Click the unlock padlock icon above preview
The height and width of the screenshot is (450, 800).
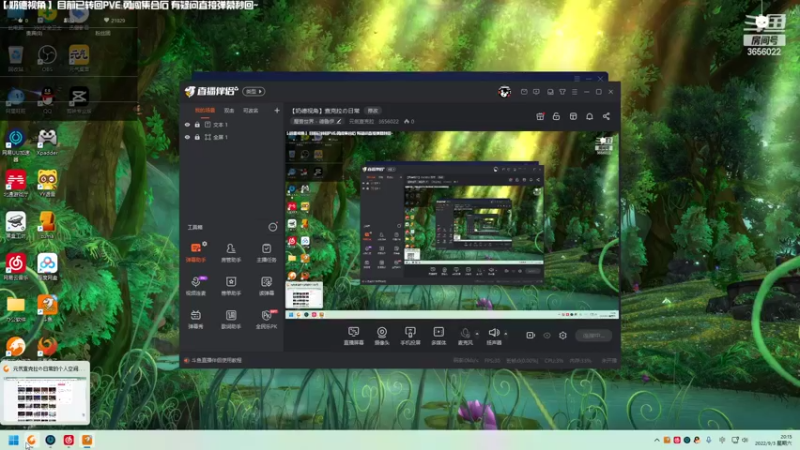(556, 116)
